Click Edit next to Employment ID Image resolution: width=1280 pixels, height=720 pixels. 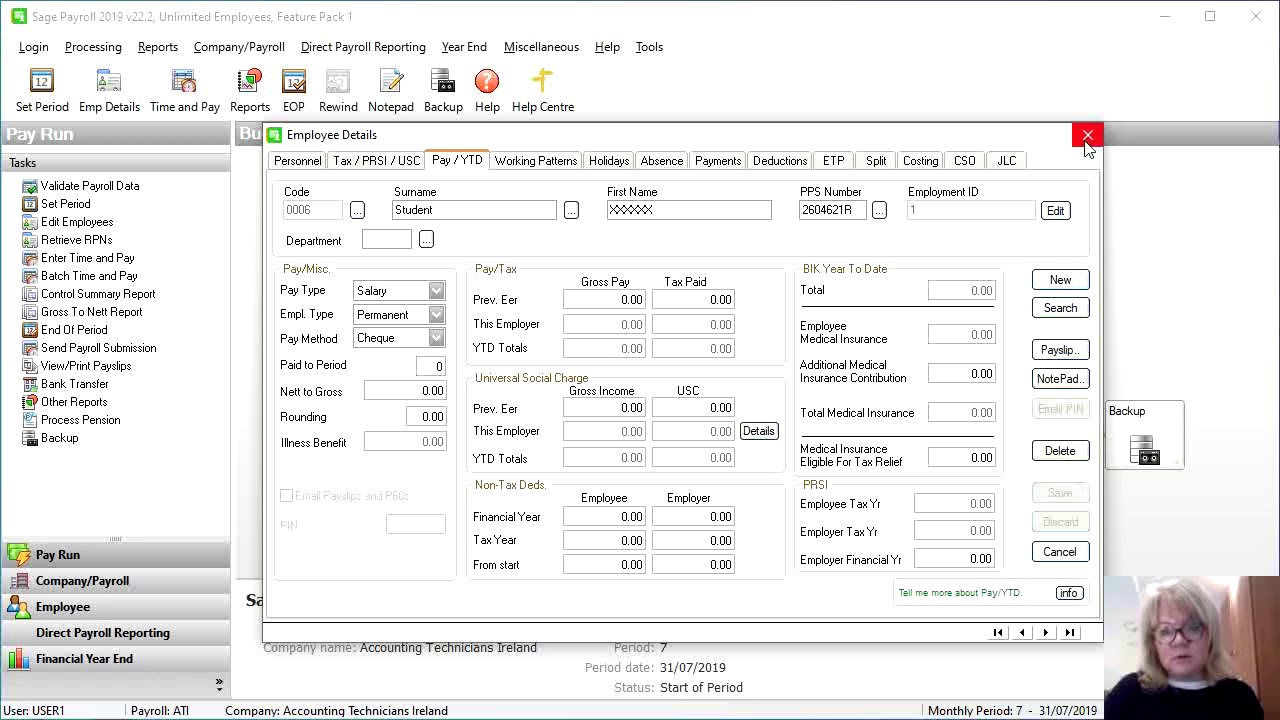point(1055,211)
